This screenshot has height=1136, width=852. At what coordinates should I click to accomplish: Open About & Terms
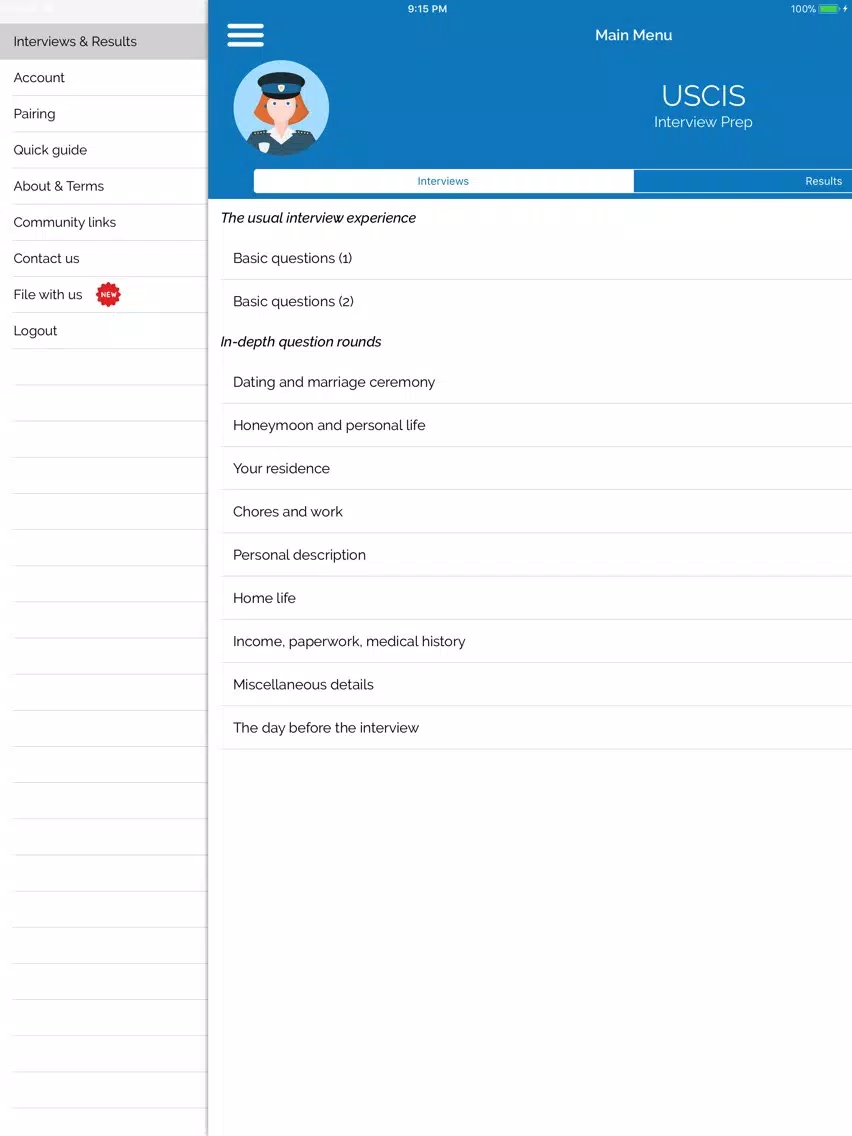[x=104, y=186]
